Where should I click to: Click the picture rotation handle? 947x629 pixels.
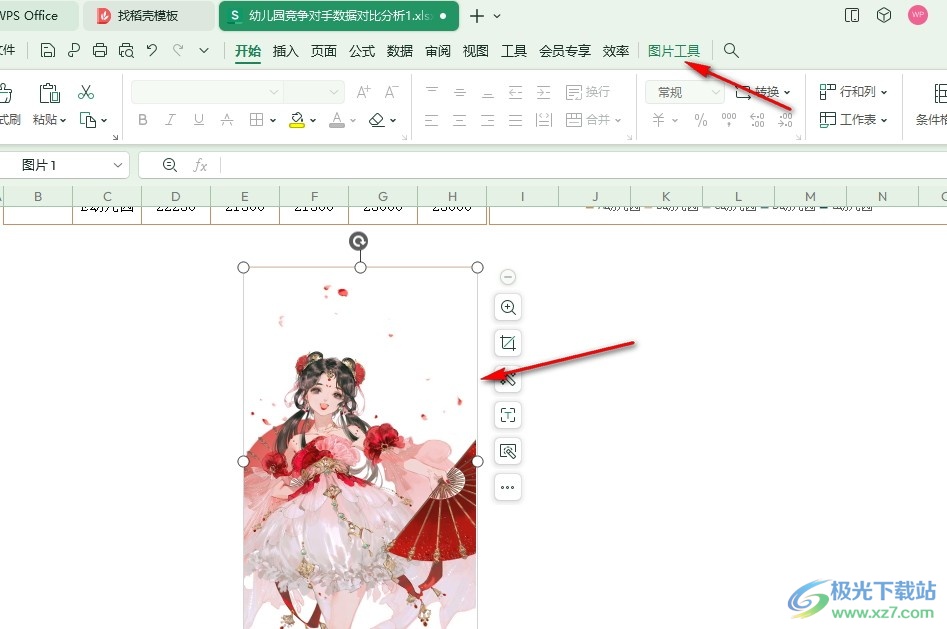pyautogui.click(x=359, y=242)
